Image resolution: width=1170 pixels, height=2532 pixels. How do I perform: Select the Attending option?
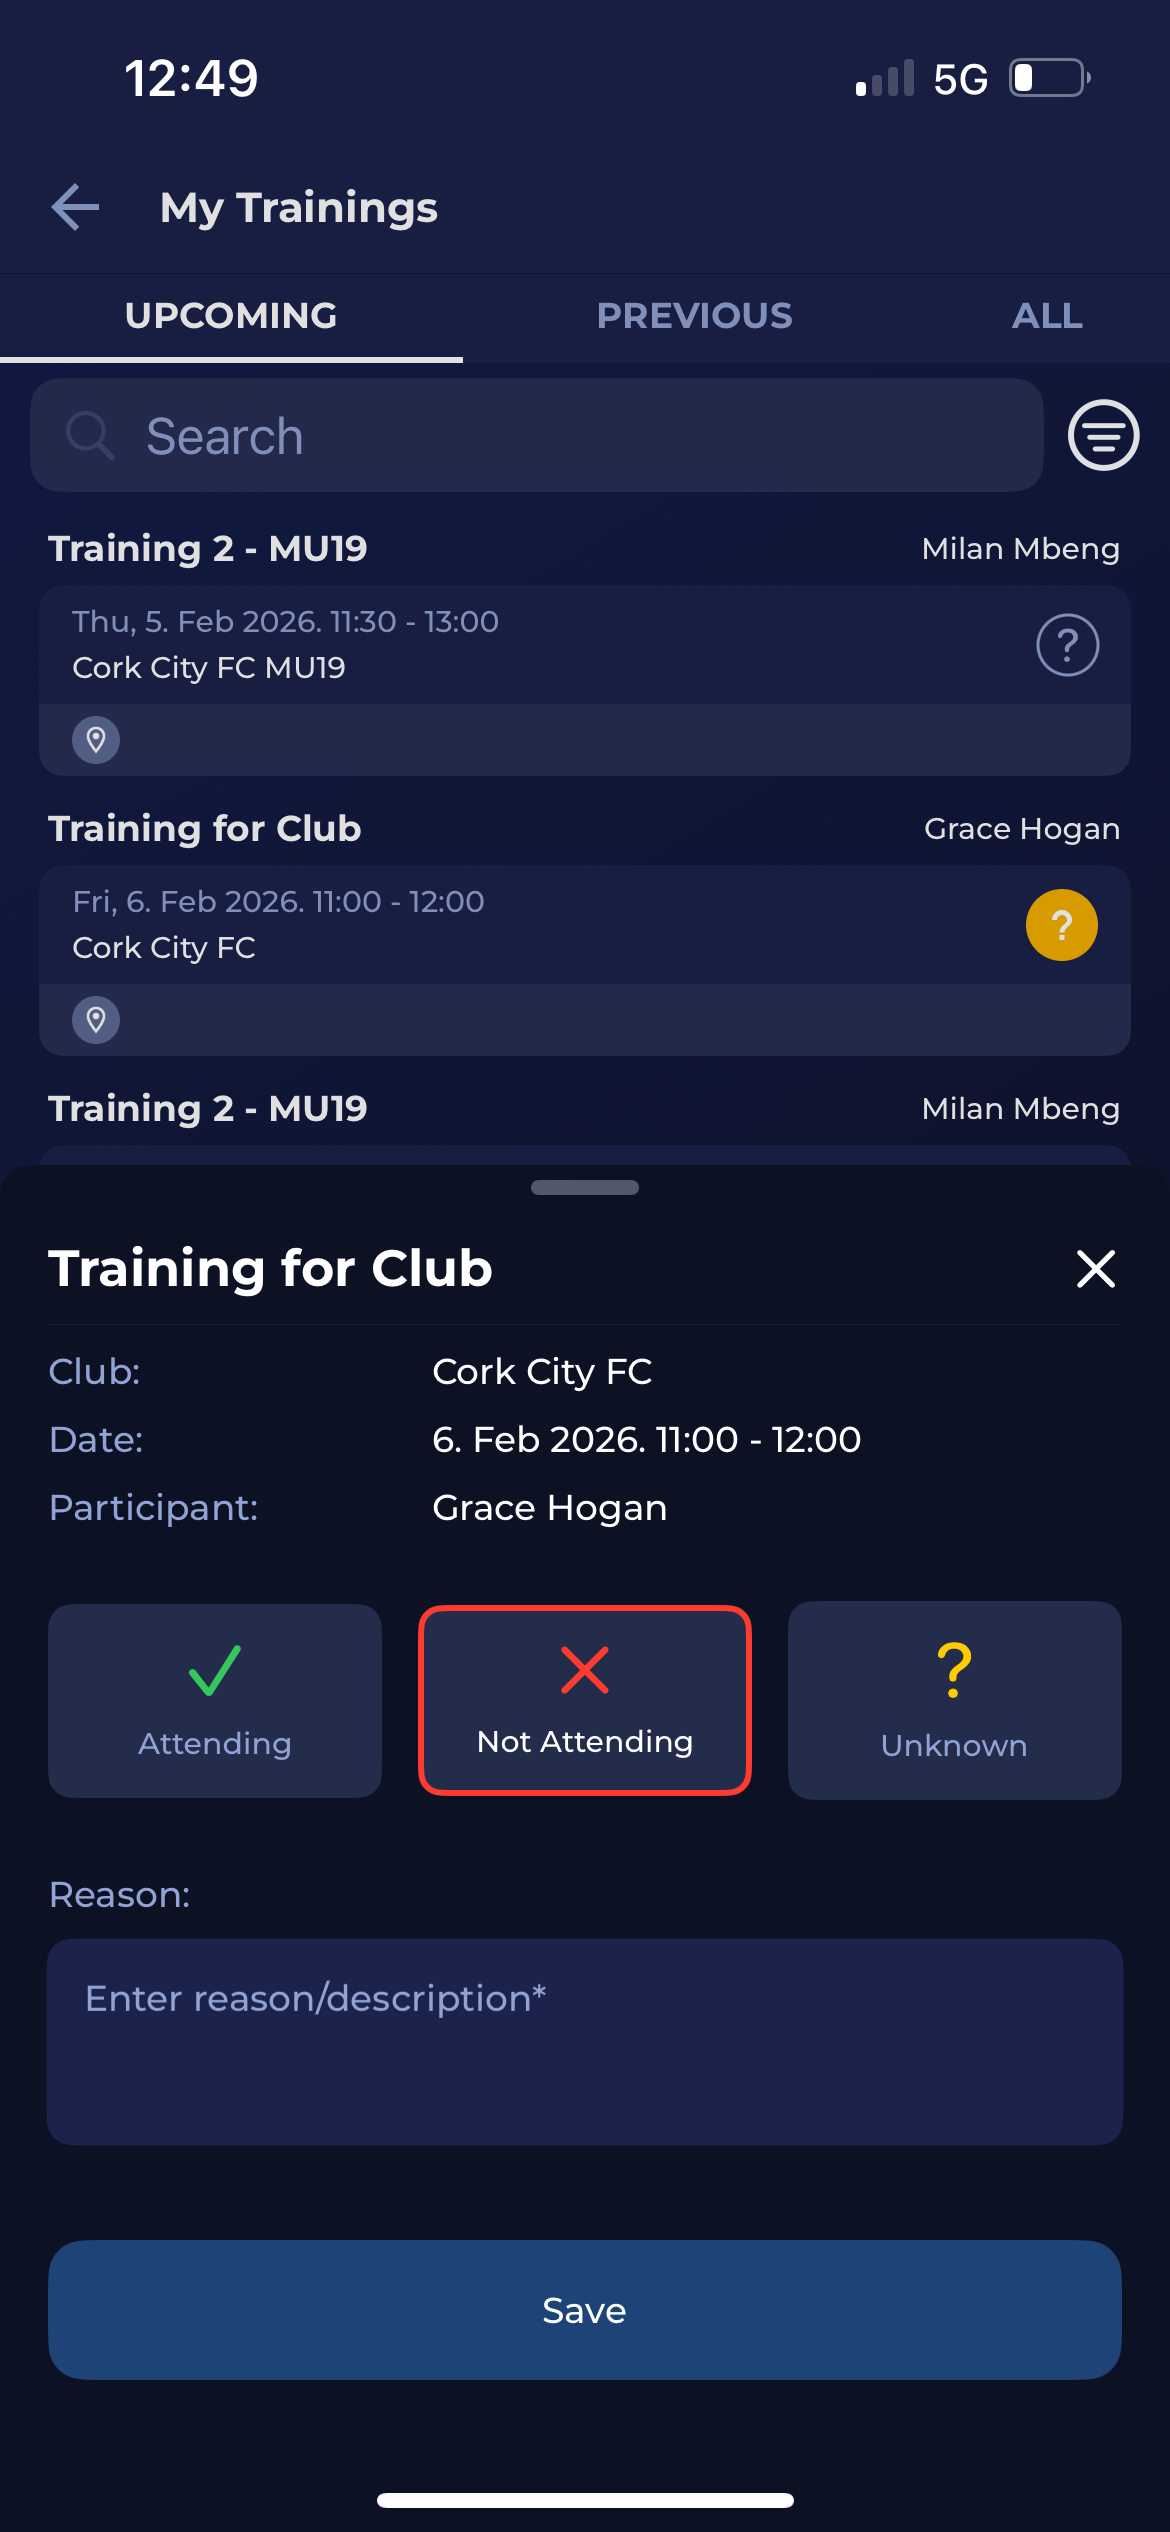point(215,1700)
